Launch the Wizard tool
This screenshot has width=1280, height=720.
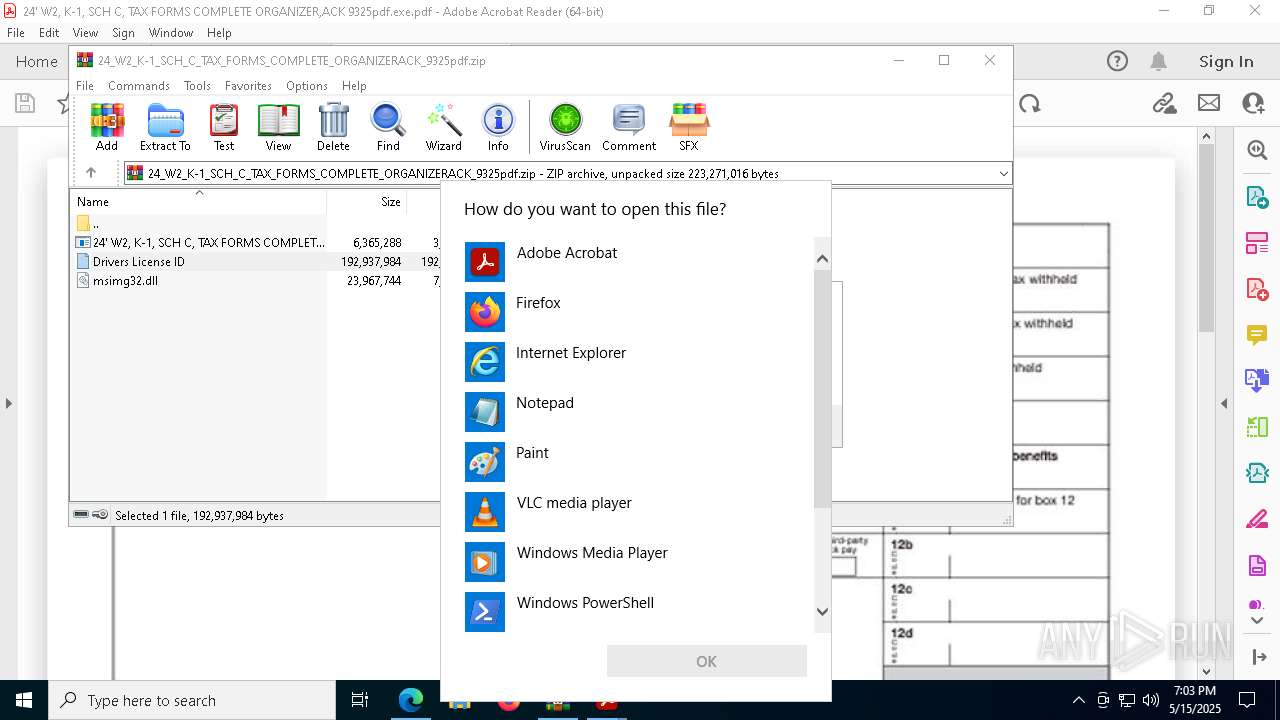tap(443, 127)
